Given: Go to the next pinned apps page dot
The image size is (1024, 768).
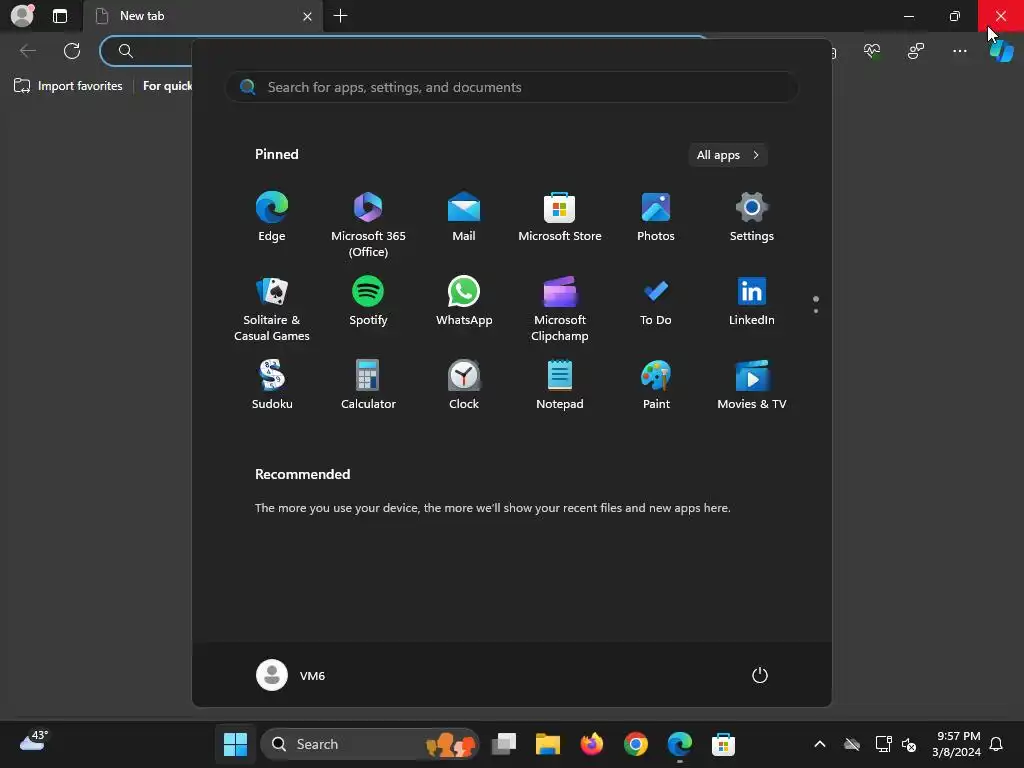Looking at the screenshot, I should (816, 311).
